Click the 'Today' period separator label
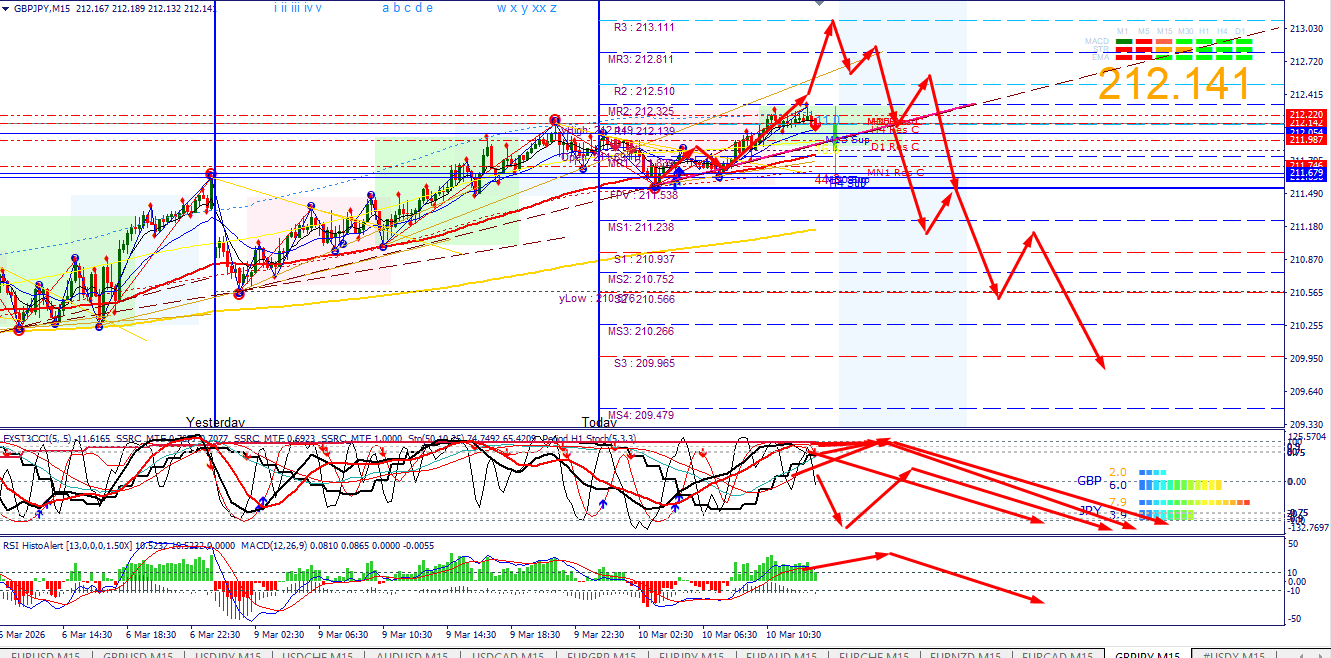Image resolution: width=1331 pixels, height=658 pixels. point(599,422)
